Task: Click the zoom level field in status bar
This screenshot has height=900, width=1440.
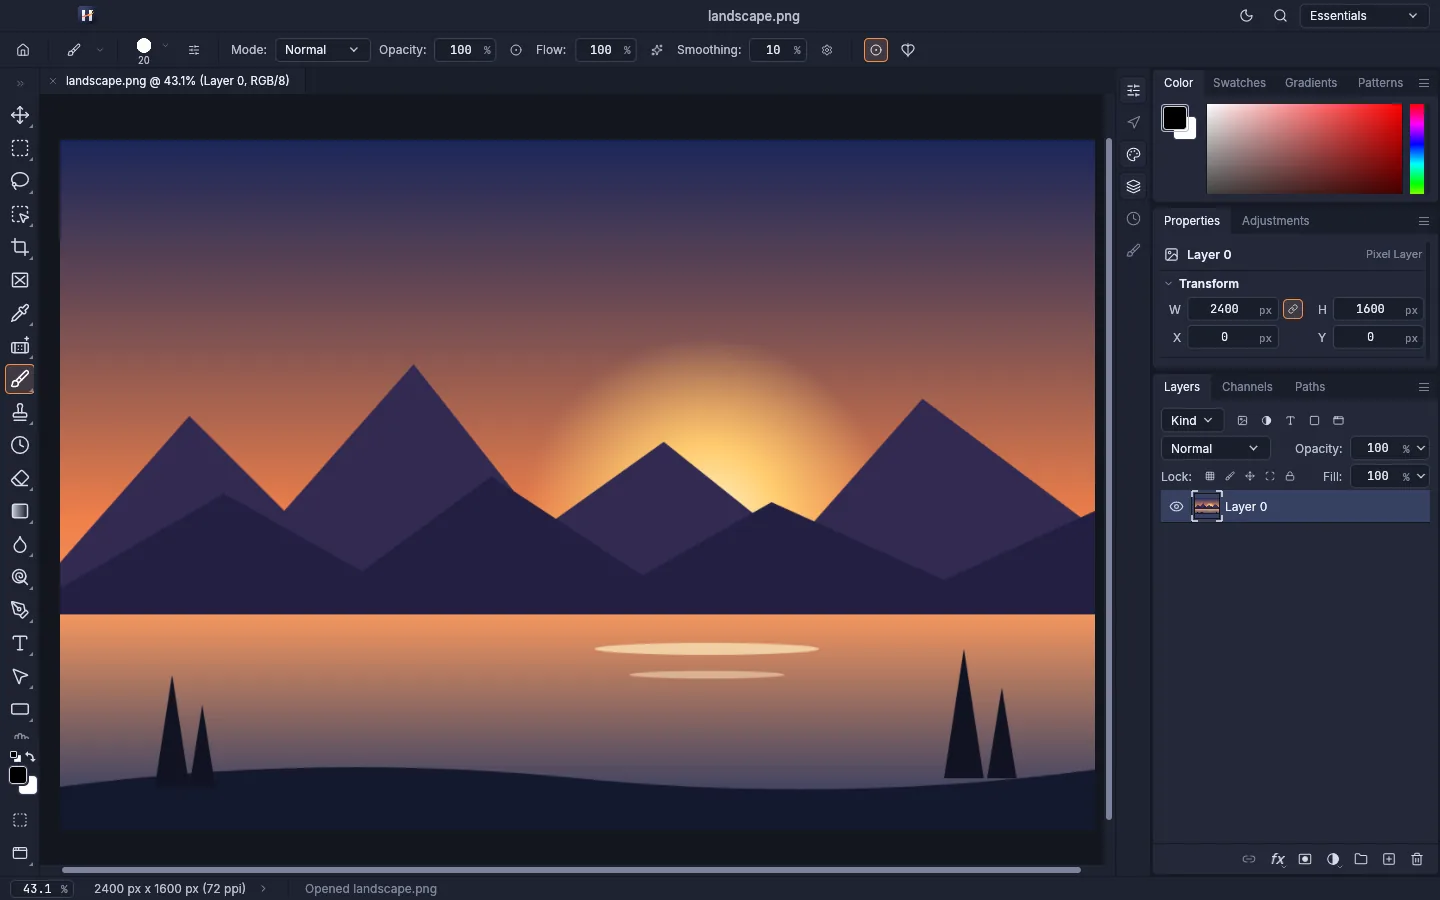Action: click(42, 889)
